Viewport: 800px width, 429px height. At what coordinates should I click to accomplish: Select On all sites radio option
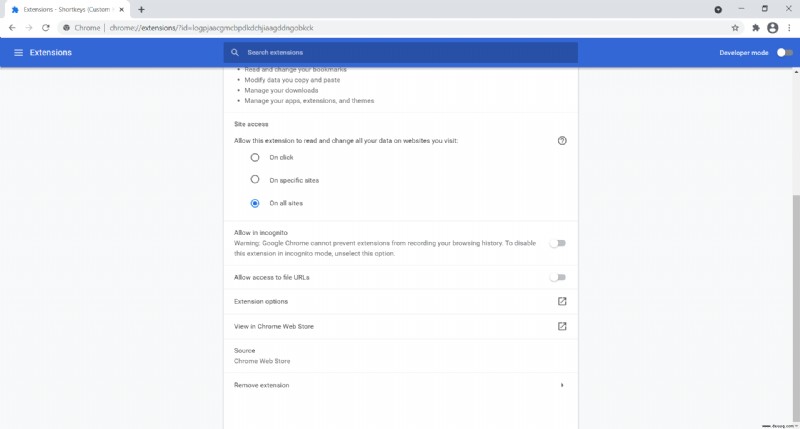tap(255, 203)
